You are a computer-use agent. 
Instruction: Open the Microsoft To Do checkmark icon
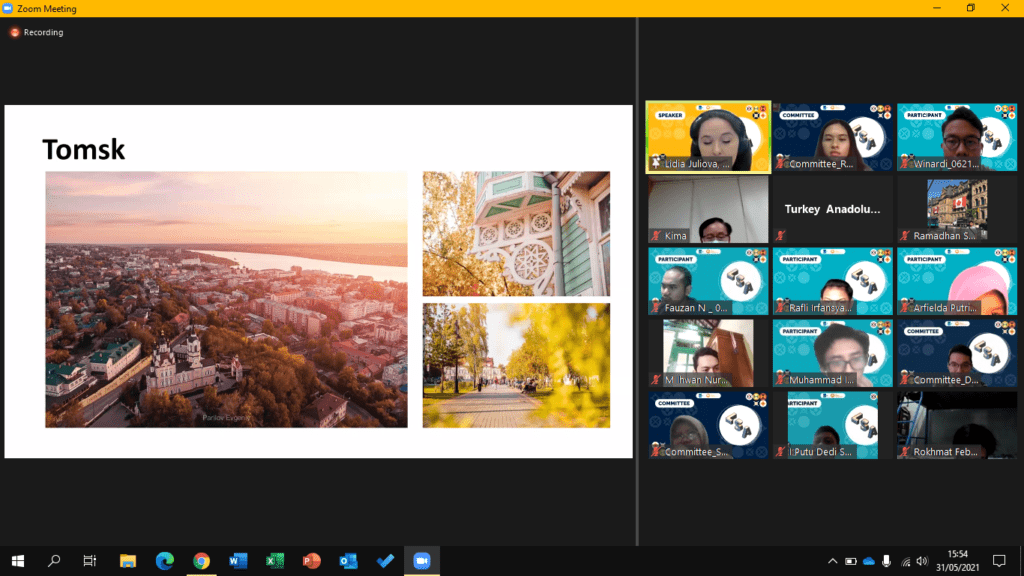[385, 561]
